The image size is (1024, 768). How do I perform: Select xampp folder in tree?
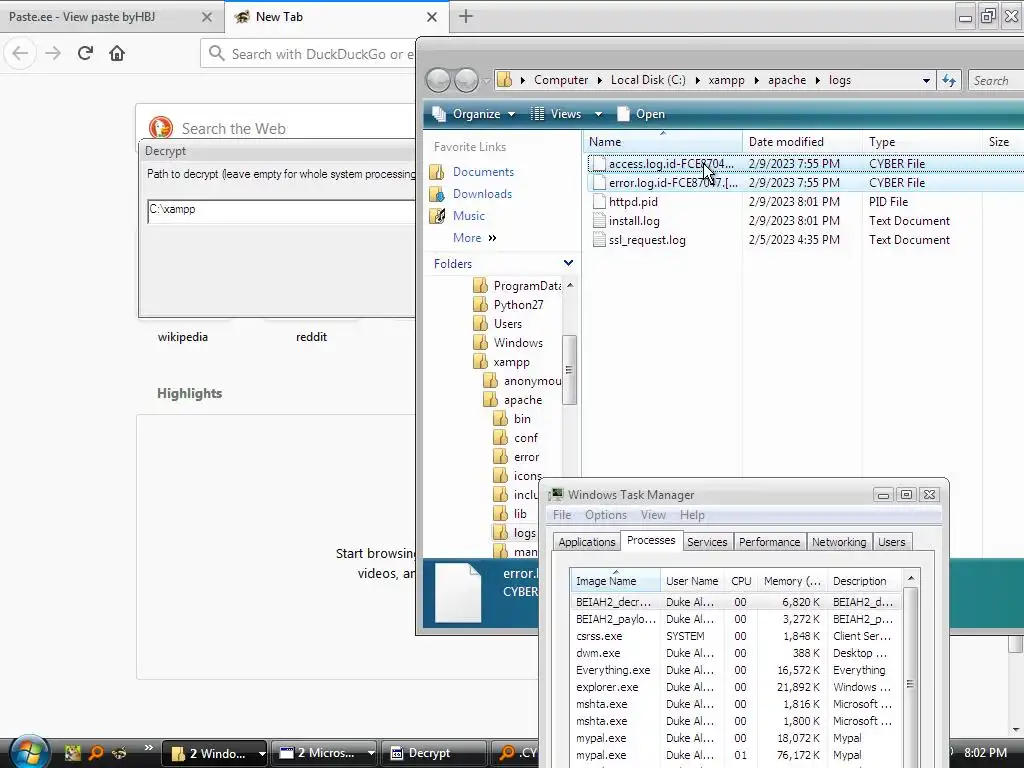click(511, 362)
